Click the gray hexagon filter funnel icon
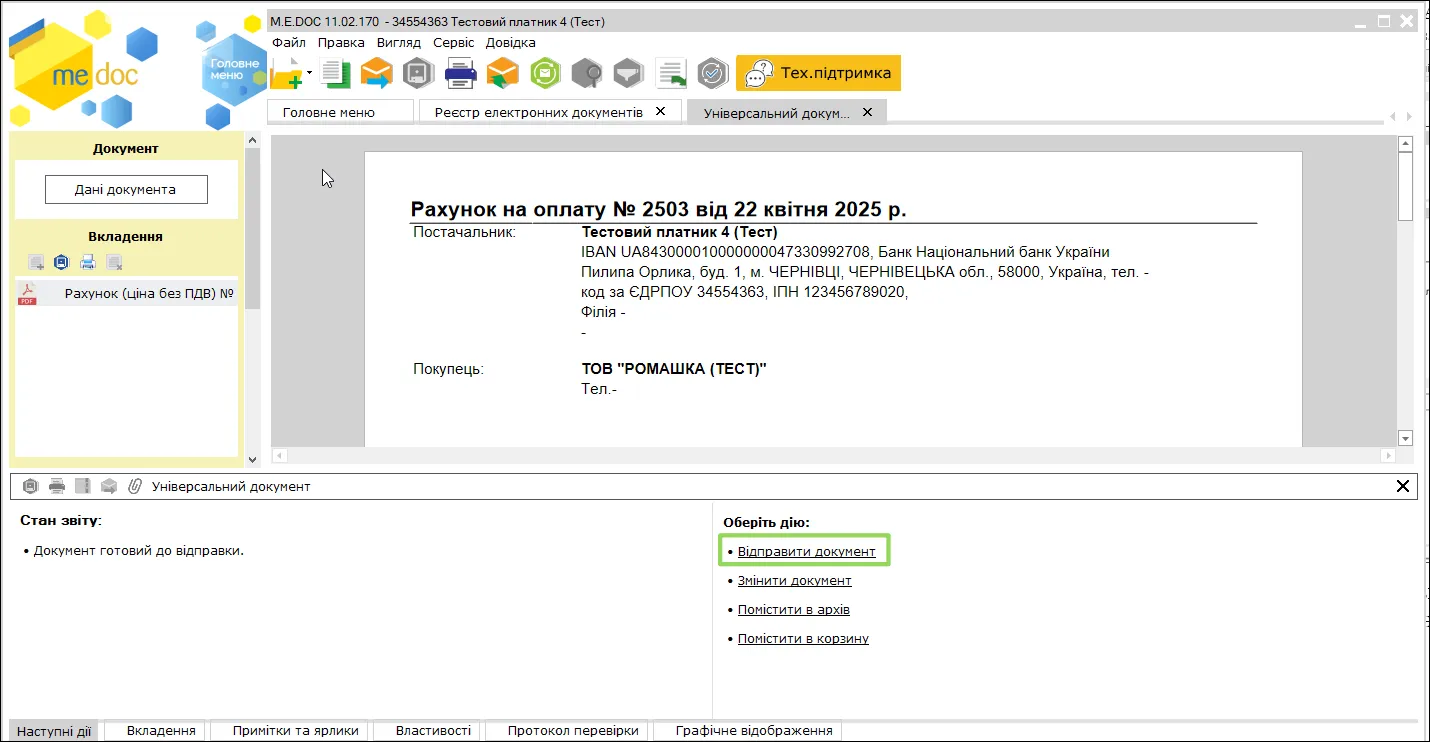This screenshot has width=1430, height=742. click(x=628, y=73)
